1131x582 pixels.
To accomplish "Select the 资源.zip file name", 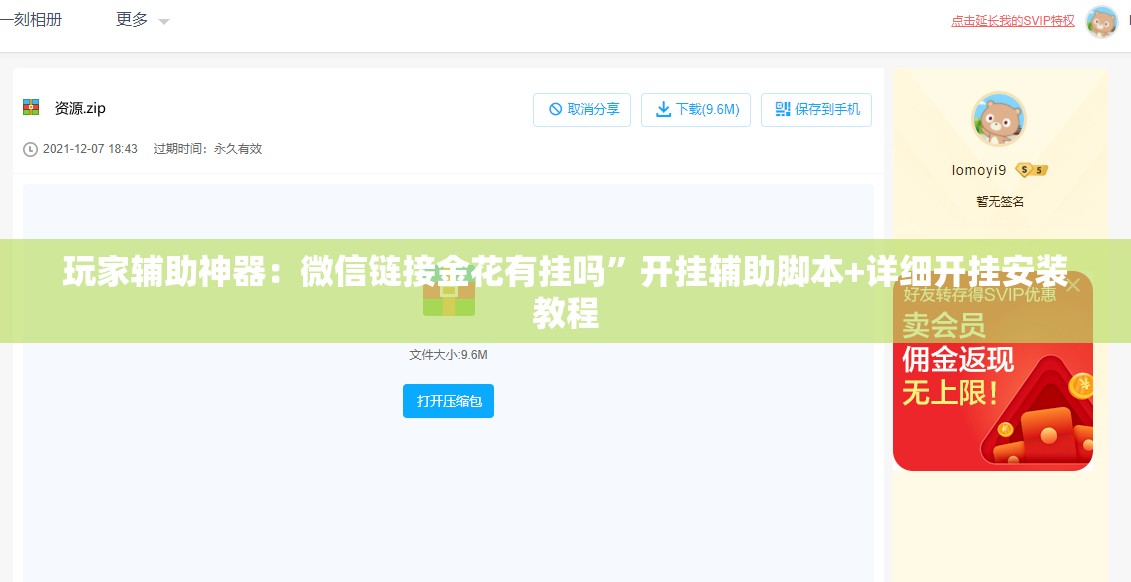I will [80, 108].
